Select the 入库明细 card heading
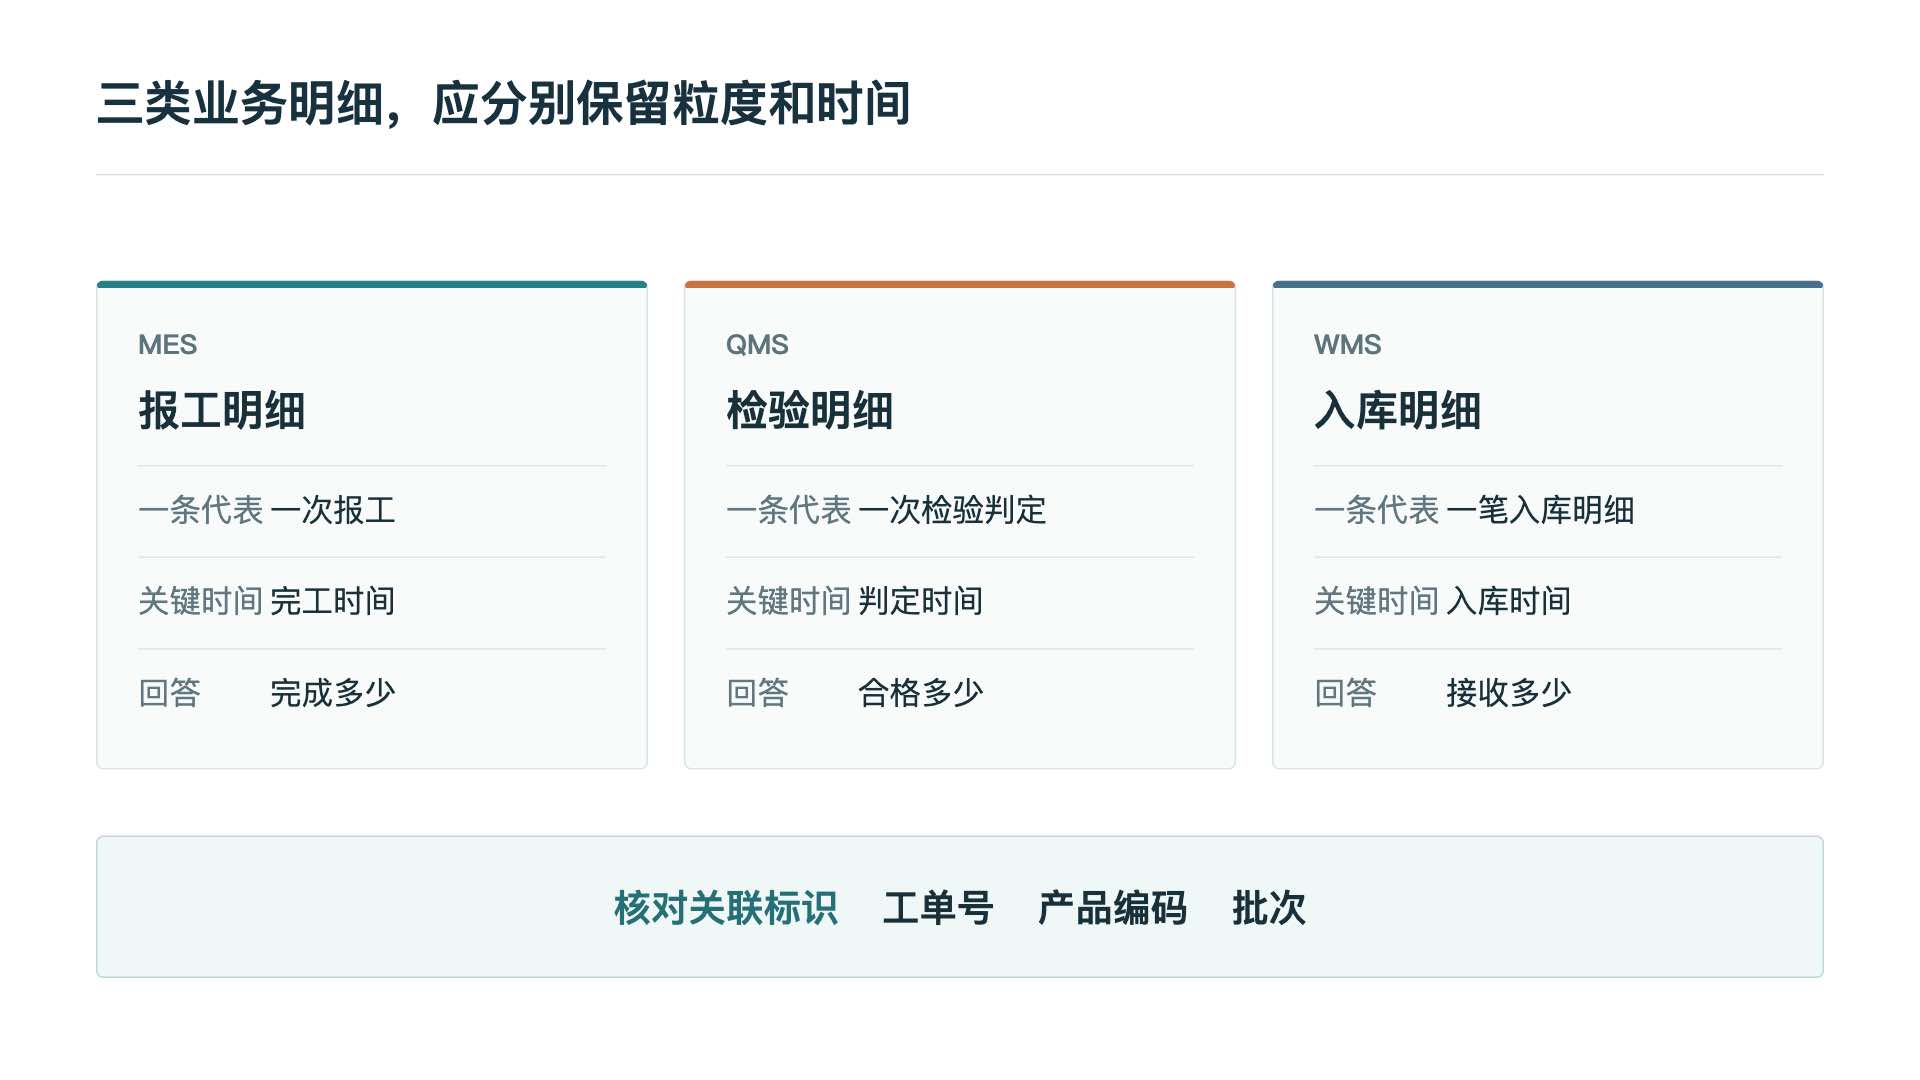The image size is (1920, 1080). (1398, 411)
